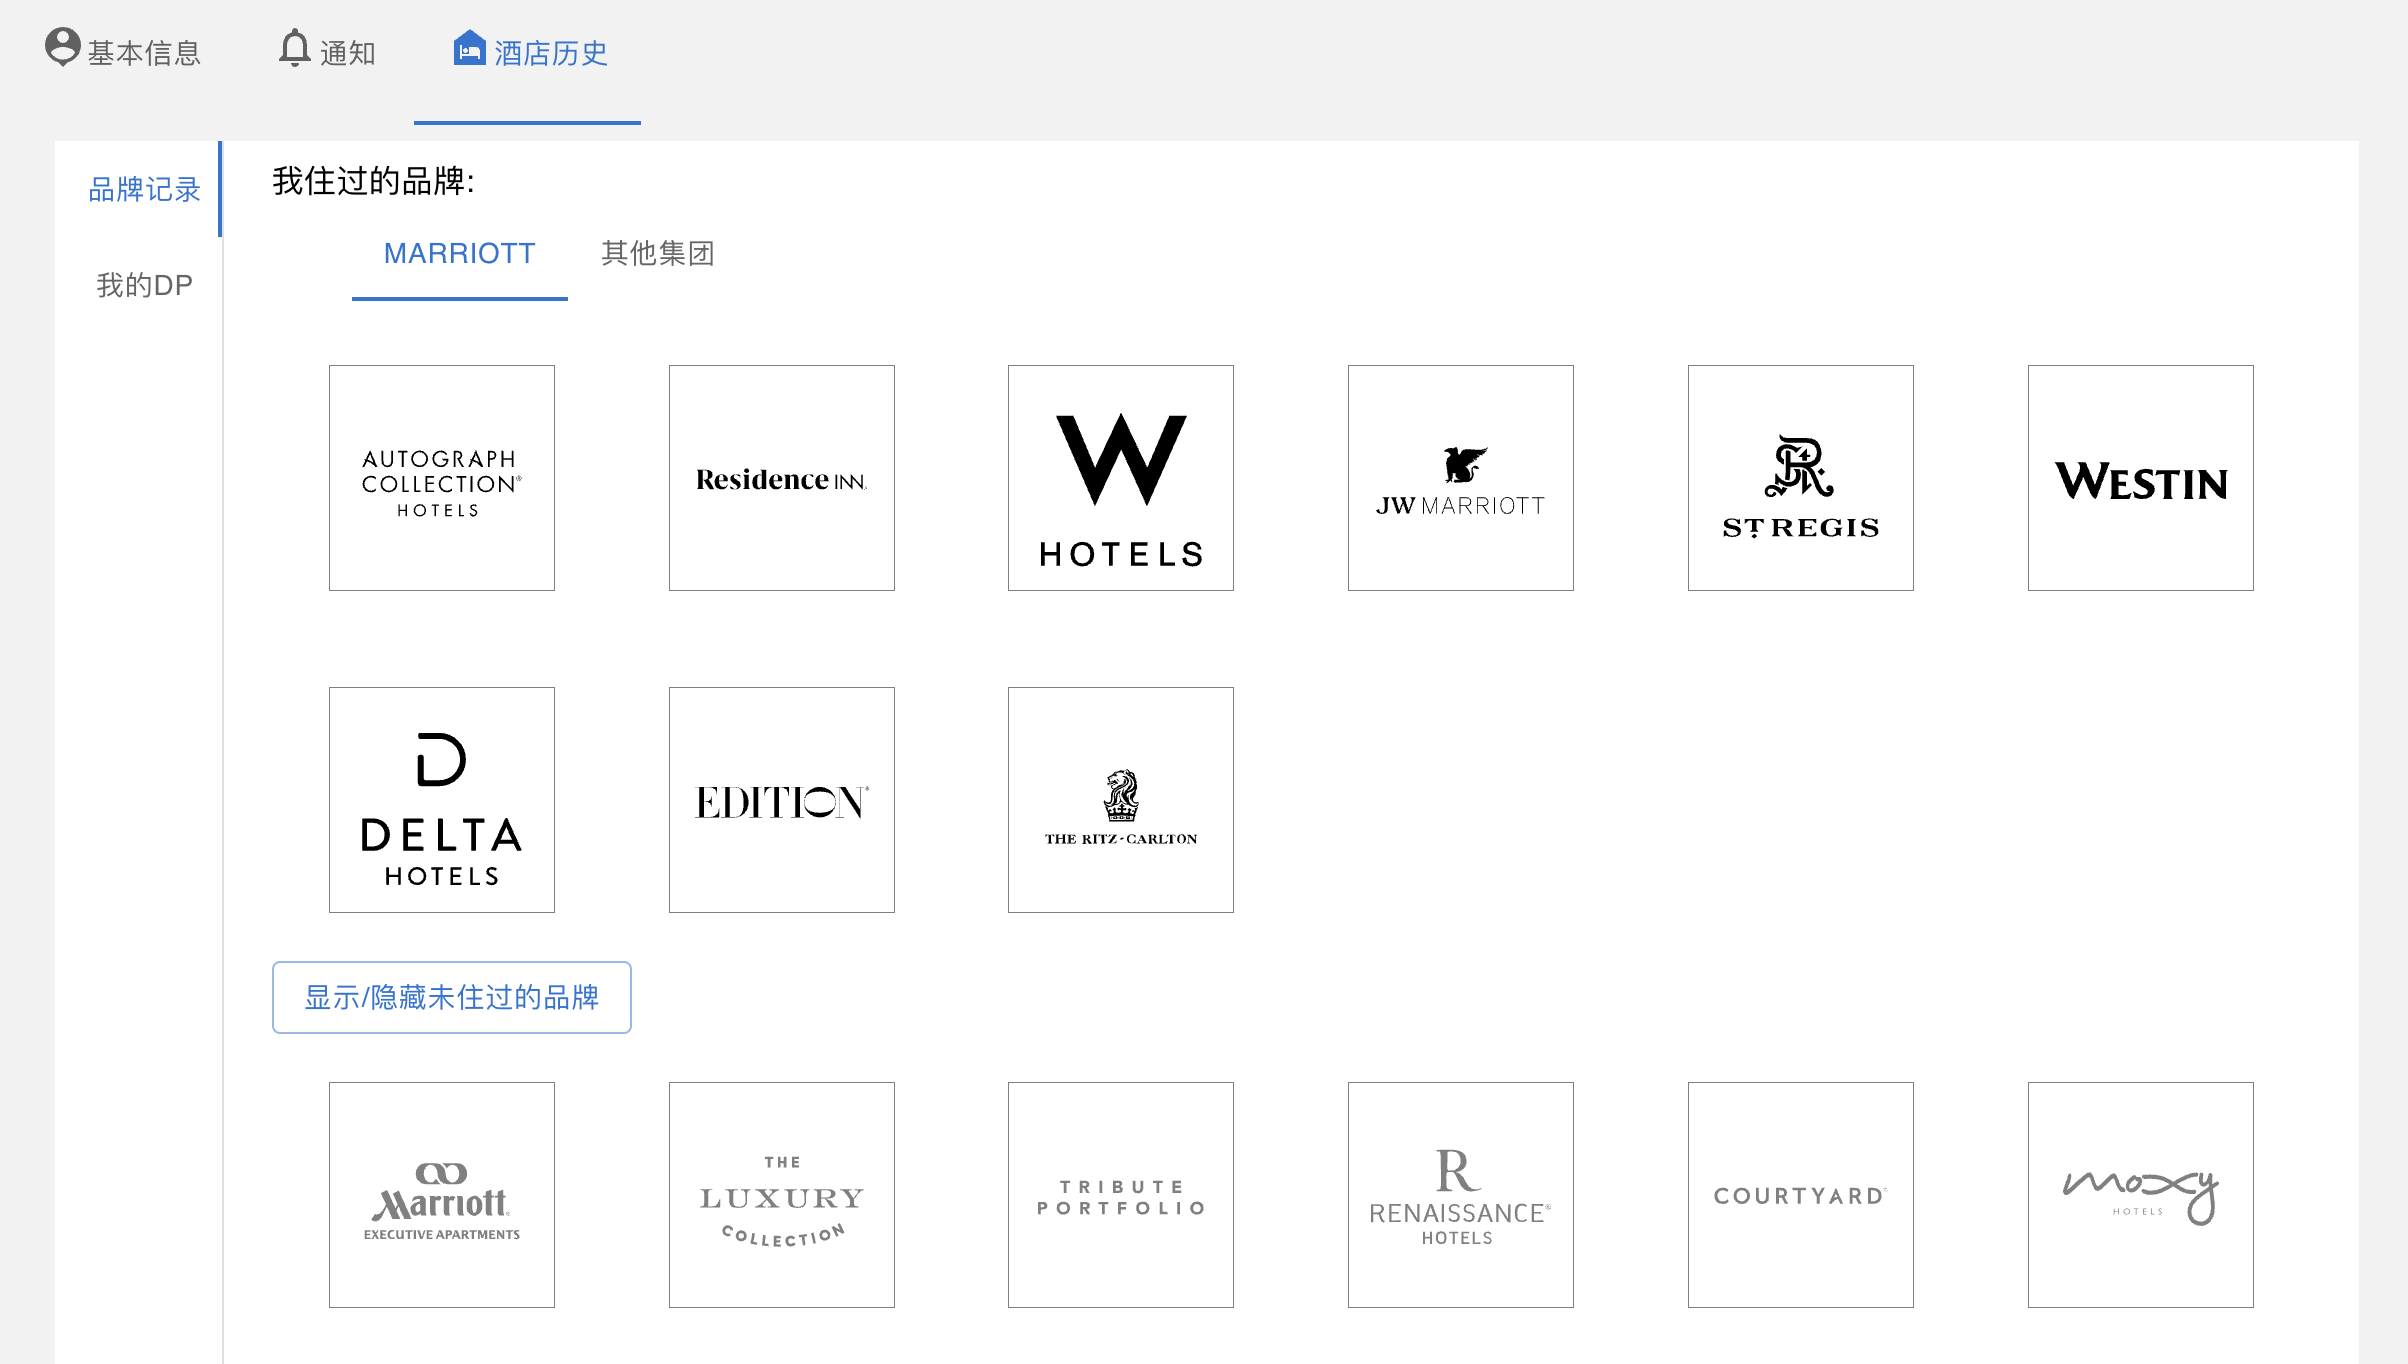This screenshot has width=2408, height=1364.
Task: Click the EDITION brand logo
Action: pyautogui.click(x=782, y=800)
